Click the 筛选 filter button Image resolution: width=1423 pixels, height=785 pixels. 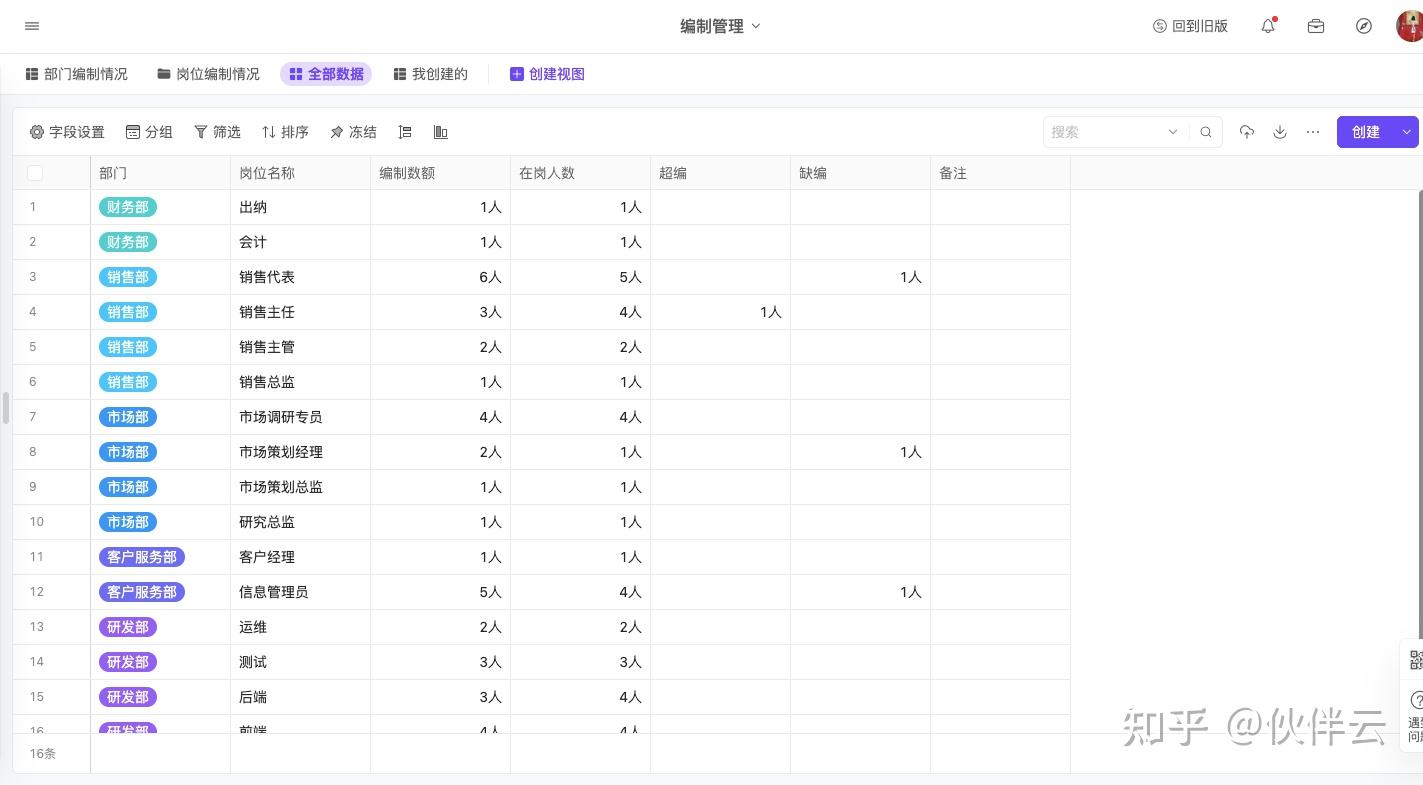pyautogui.click(x=217, y=132)
